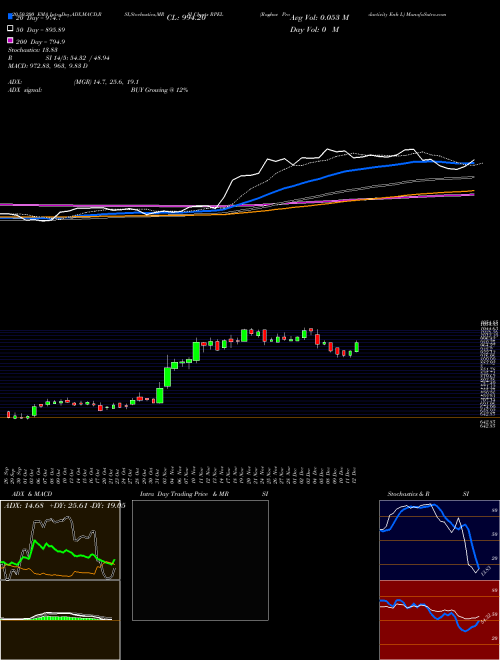Viewport: 500px width, 660px height.
Task: Click the 'Stochastics: 13.83' reading
Action: tap(33, 50)
